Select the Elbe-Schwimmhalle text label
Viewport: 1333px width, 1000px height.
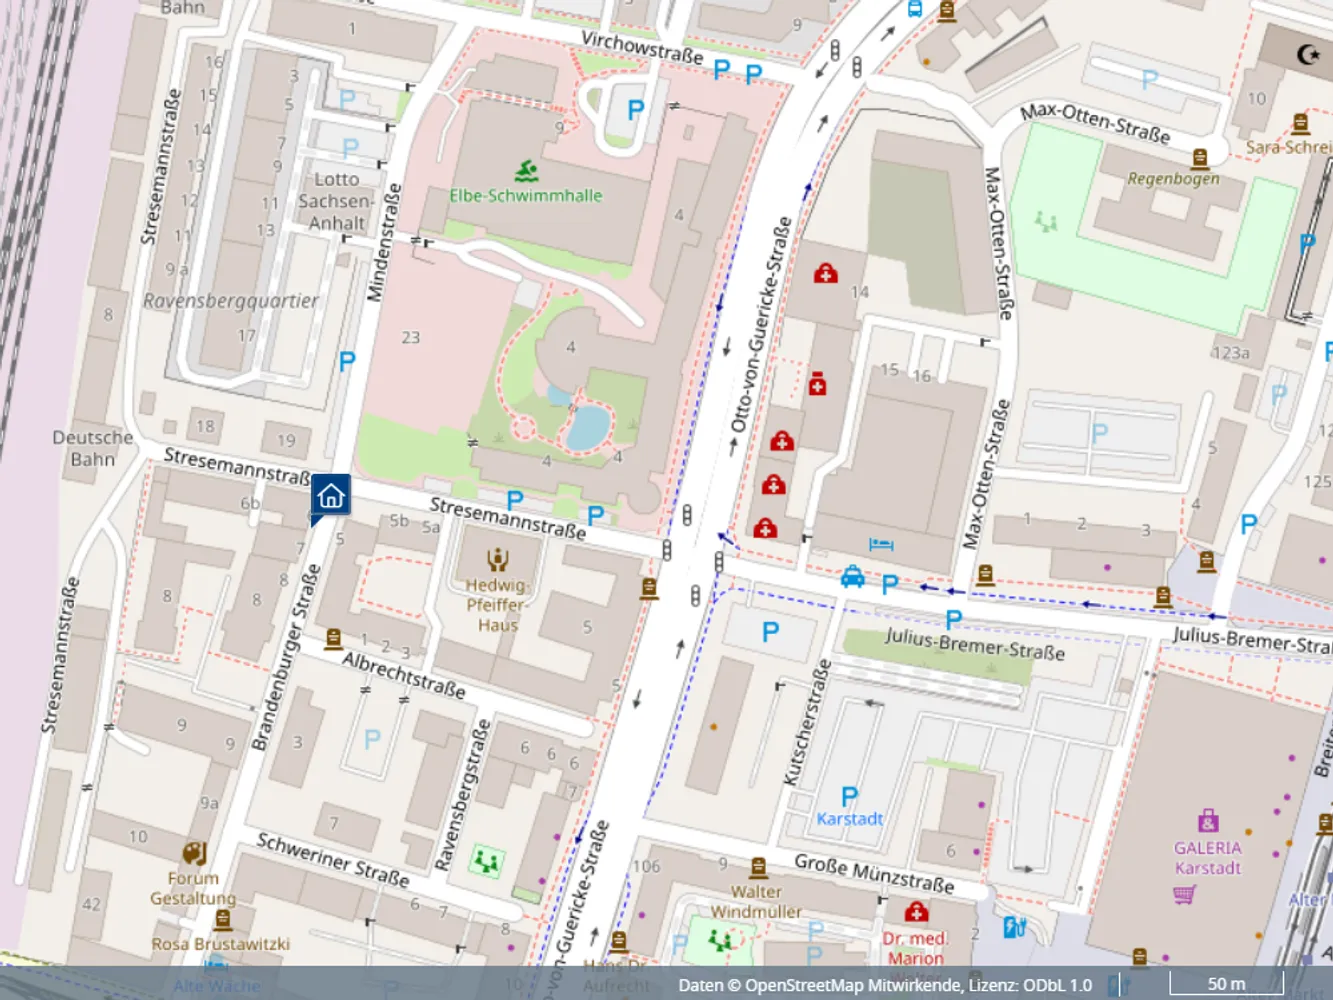[x=526, y=195]
